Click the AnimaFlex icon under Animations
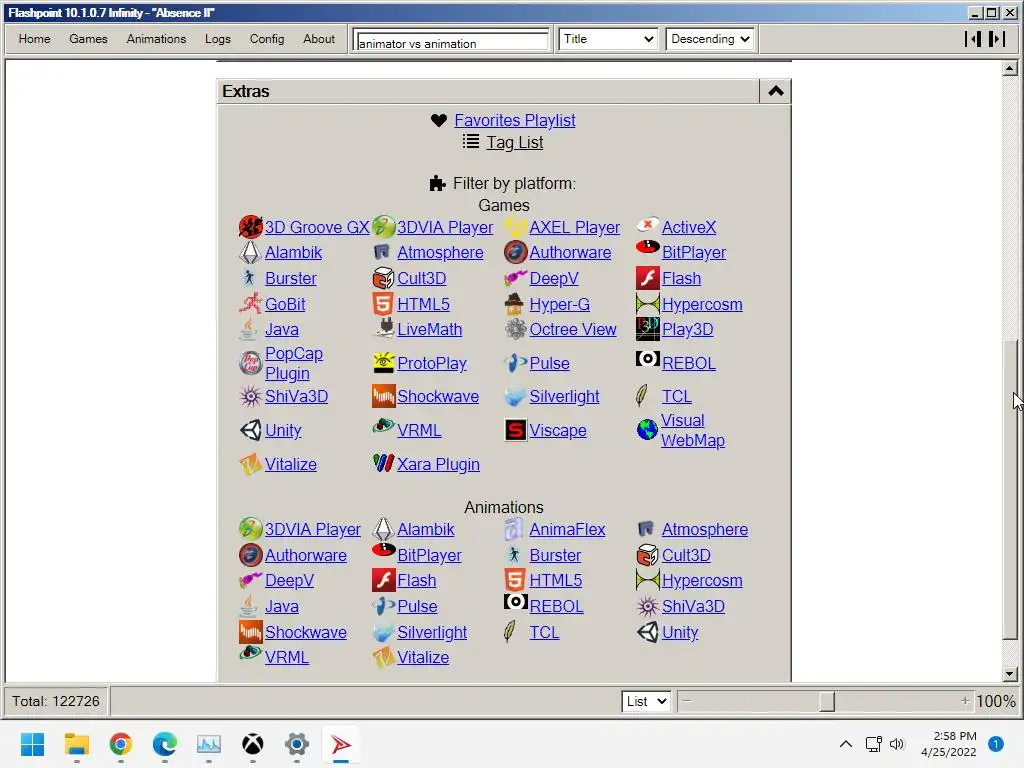This screenshot has width=1024, height=768. (515, 529)
